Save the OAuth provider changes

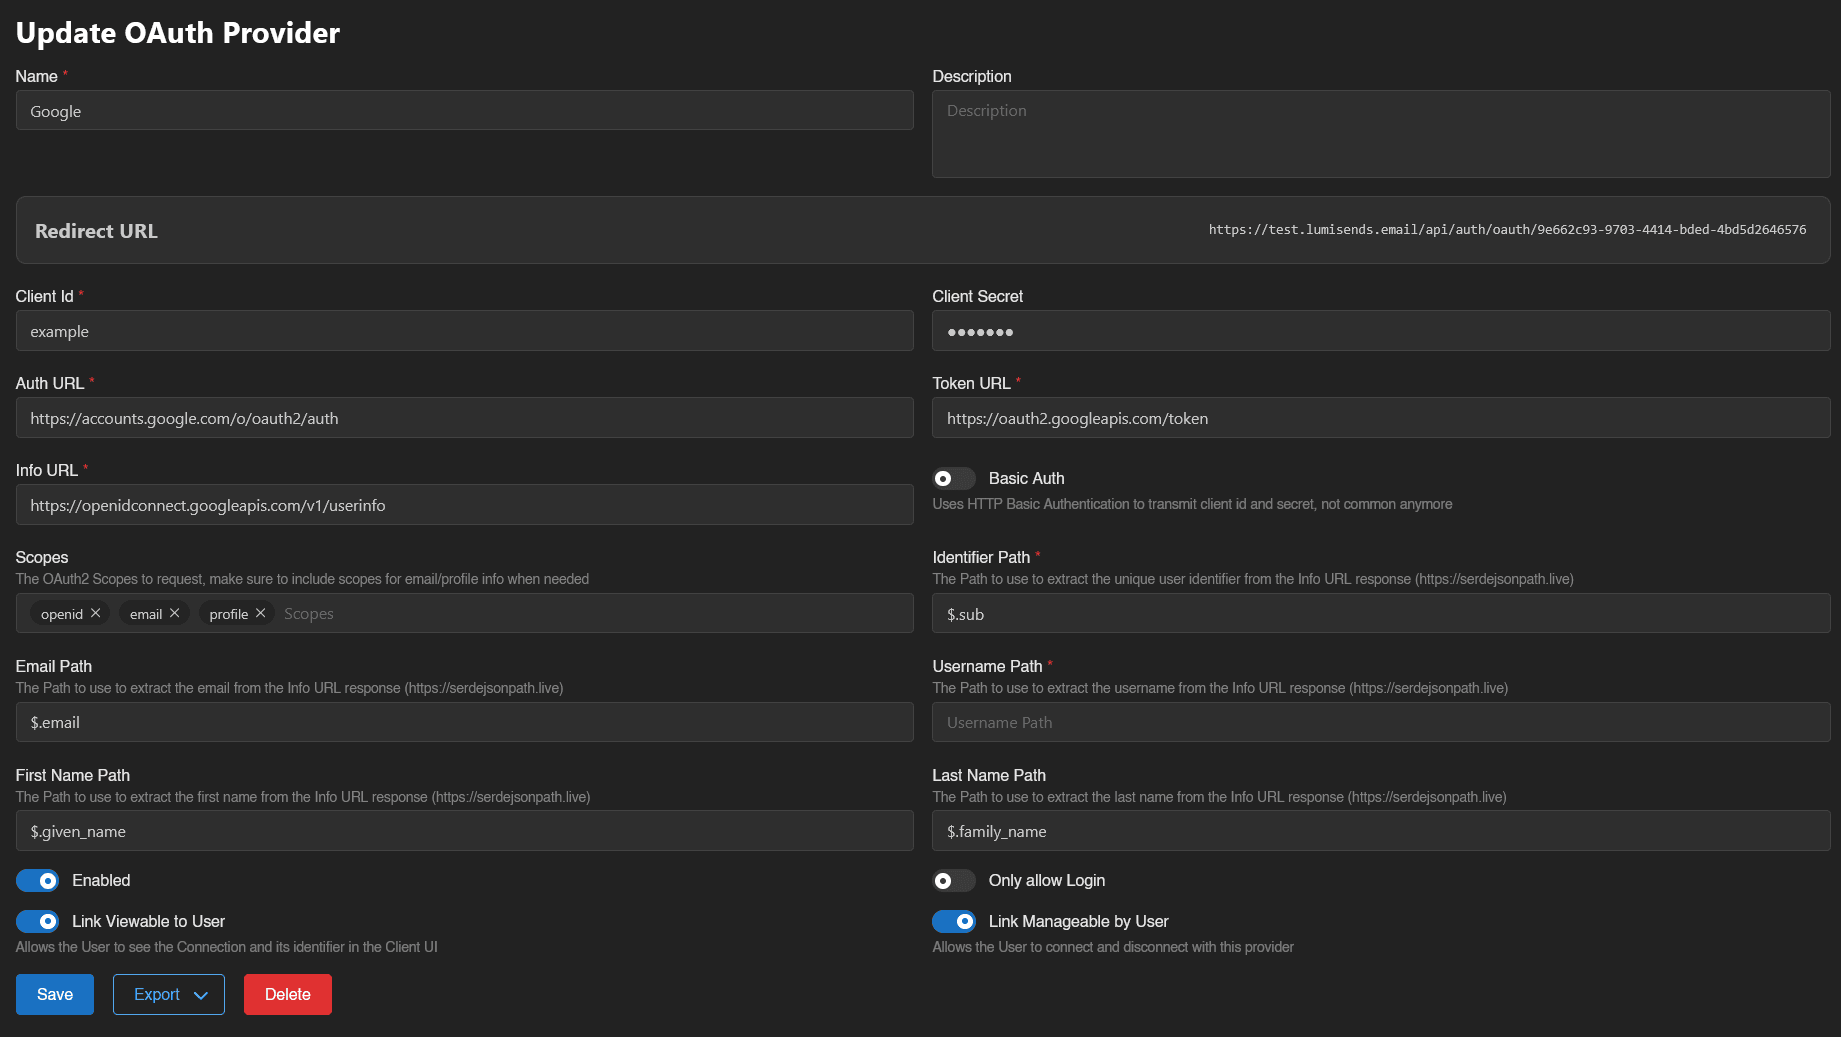click(54, 994)
